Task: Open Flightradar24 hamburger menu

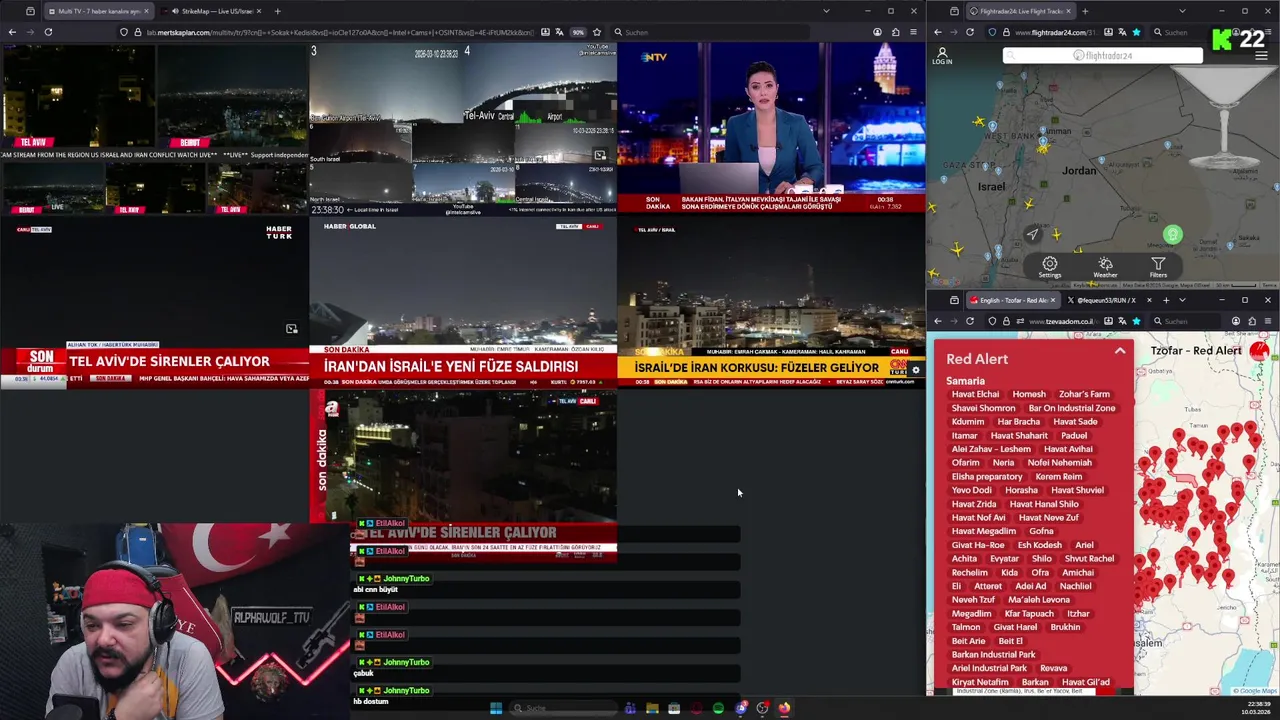Action: coord(1260,56)
